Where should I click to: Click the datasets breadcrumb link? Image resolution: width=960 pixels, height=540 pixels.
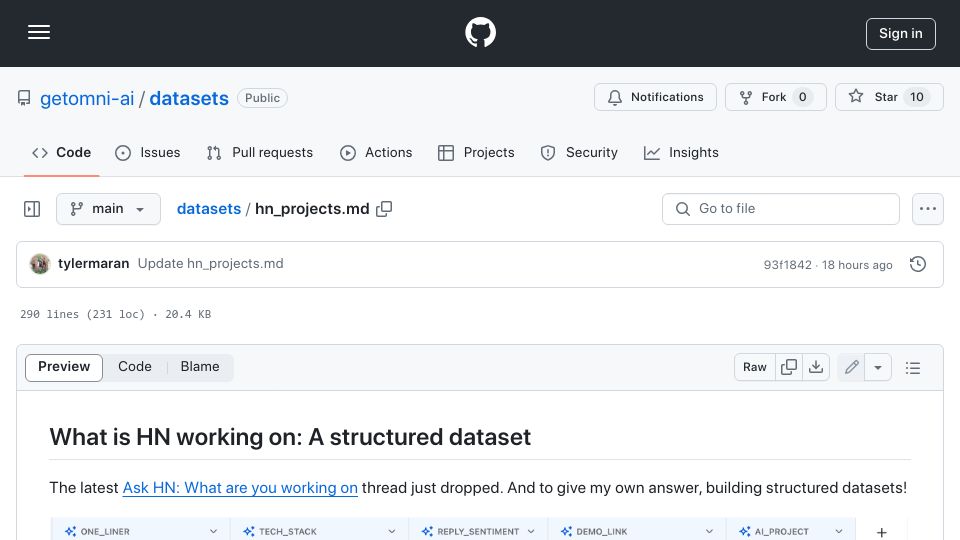209,209
